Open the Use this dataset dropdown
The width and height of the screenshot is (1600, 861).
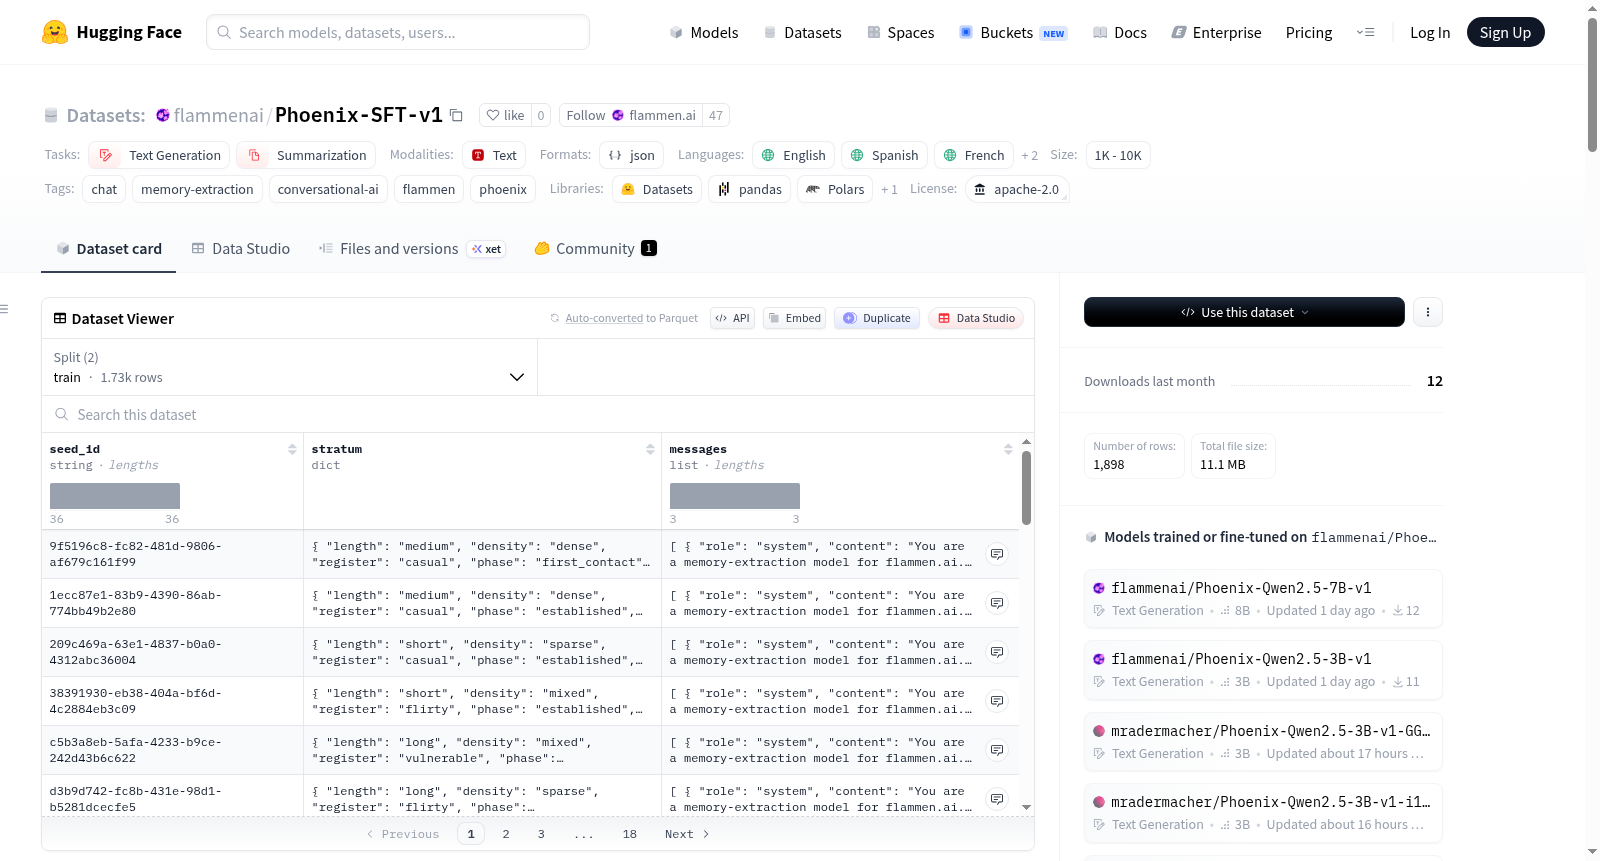pos(1244,312)
